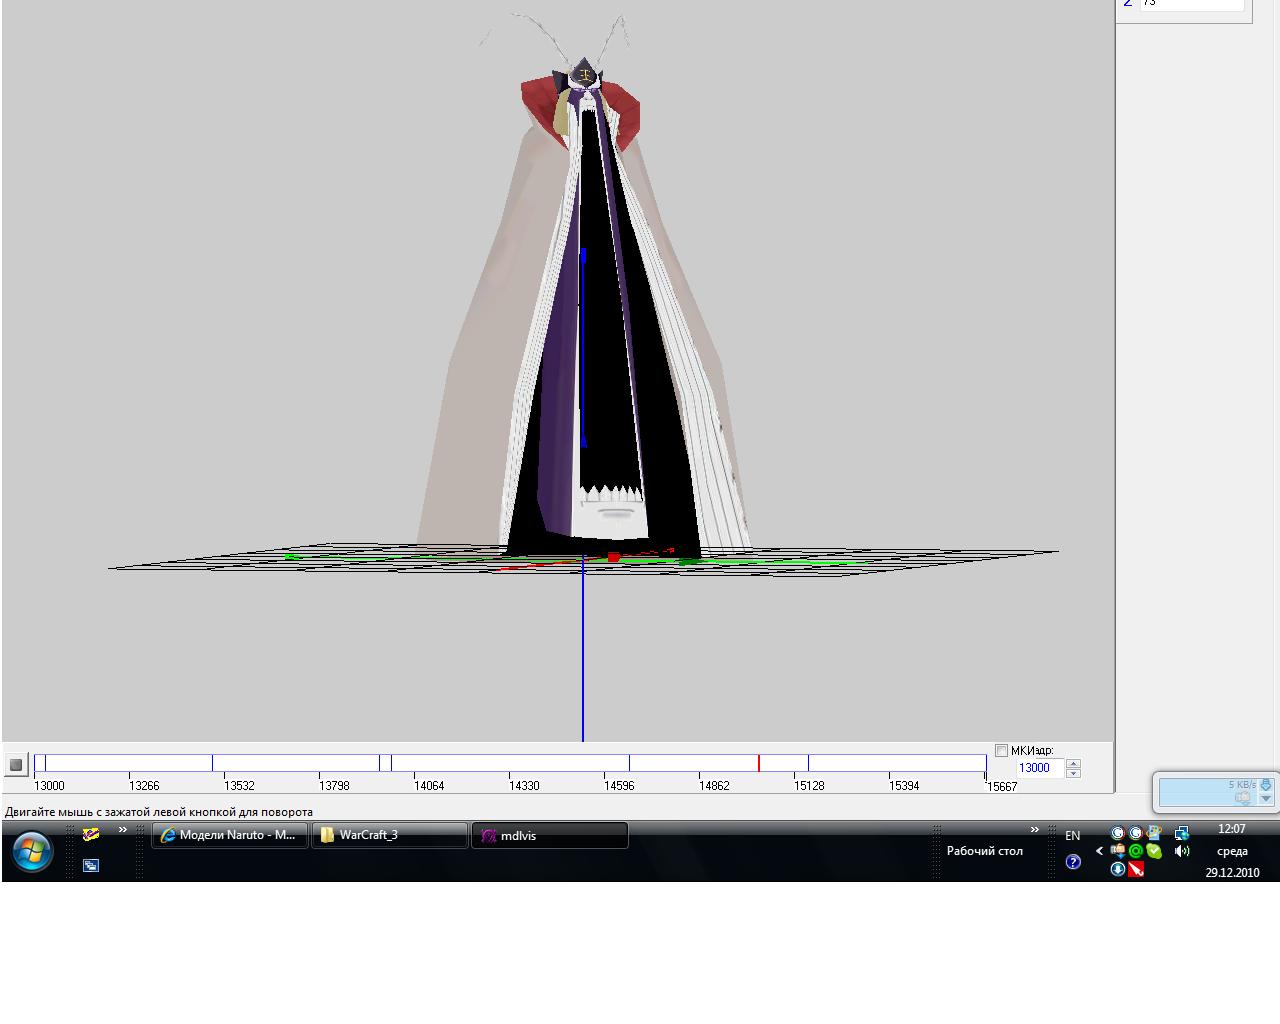Increase frame value with the up spinner arrow

(x=1073, y=764)
